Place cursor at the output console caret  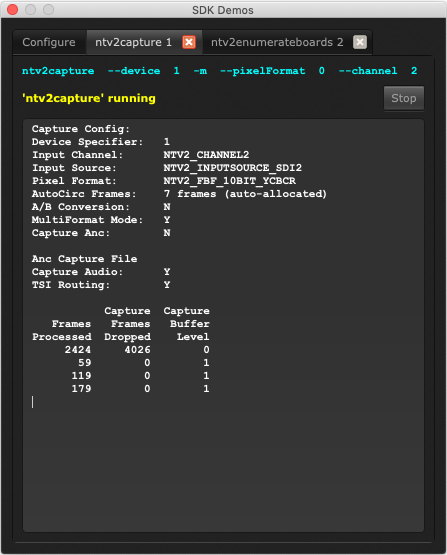33,402
